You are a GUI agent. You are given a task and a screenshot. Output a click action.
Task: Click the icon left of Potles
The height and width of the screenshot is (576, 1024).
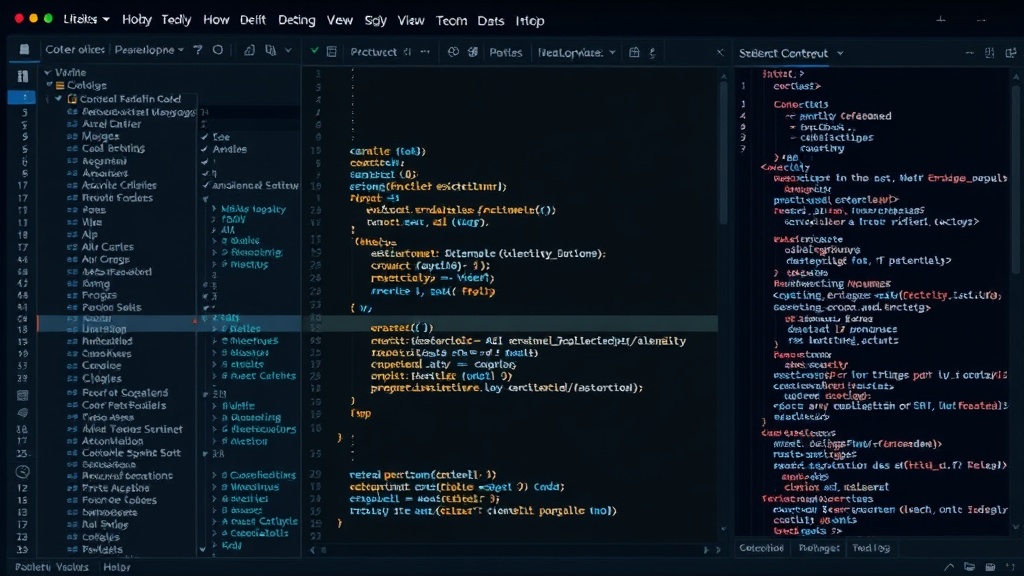[473, 52]
